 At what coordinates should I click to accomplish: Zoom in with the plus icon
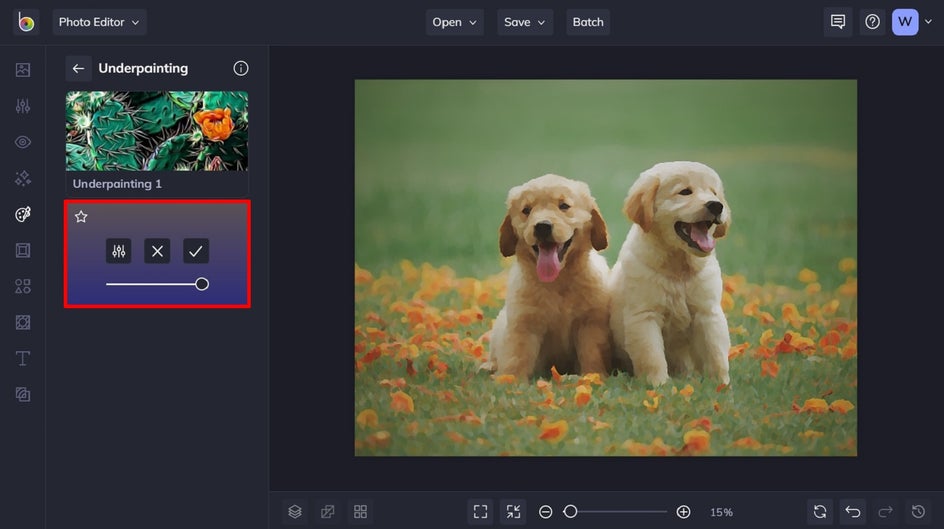coord(683,512)
